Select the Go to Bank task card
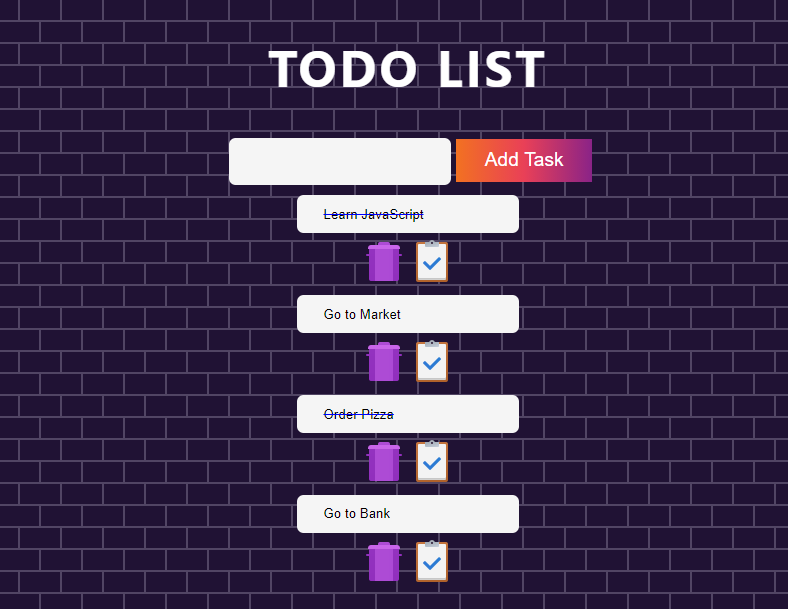This screenshot has width=788, height=609. pos(408,514)
